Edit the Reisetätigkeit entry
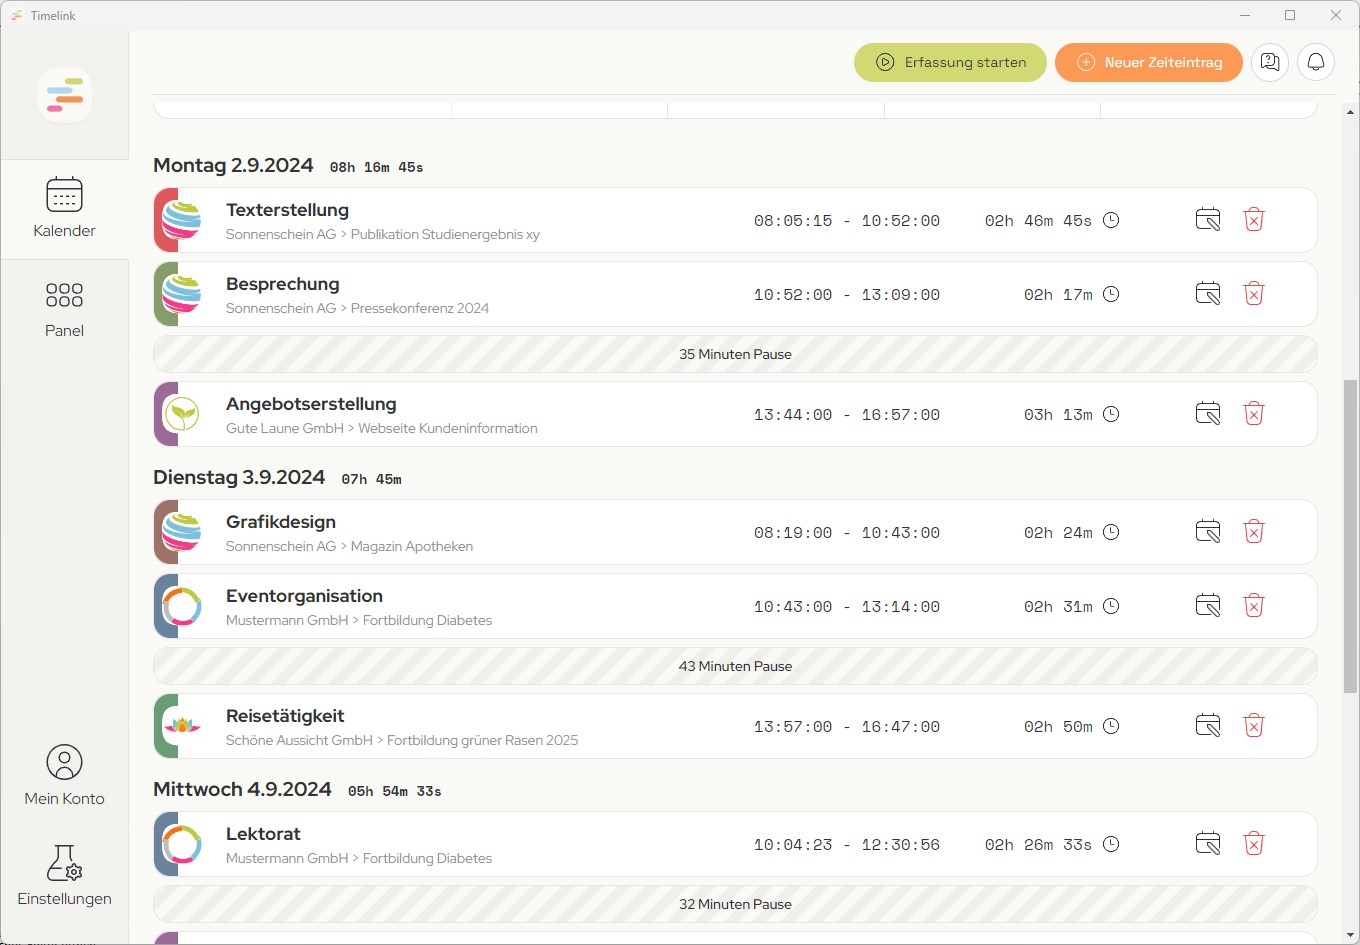The height and width of the screenshot is (945, 1360). click(x=1208, y=726)
